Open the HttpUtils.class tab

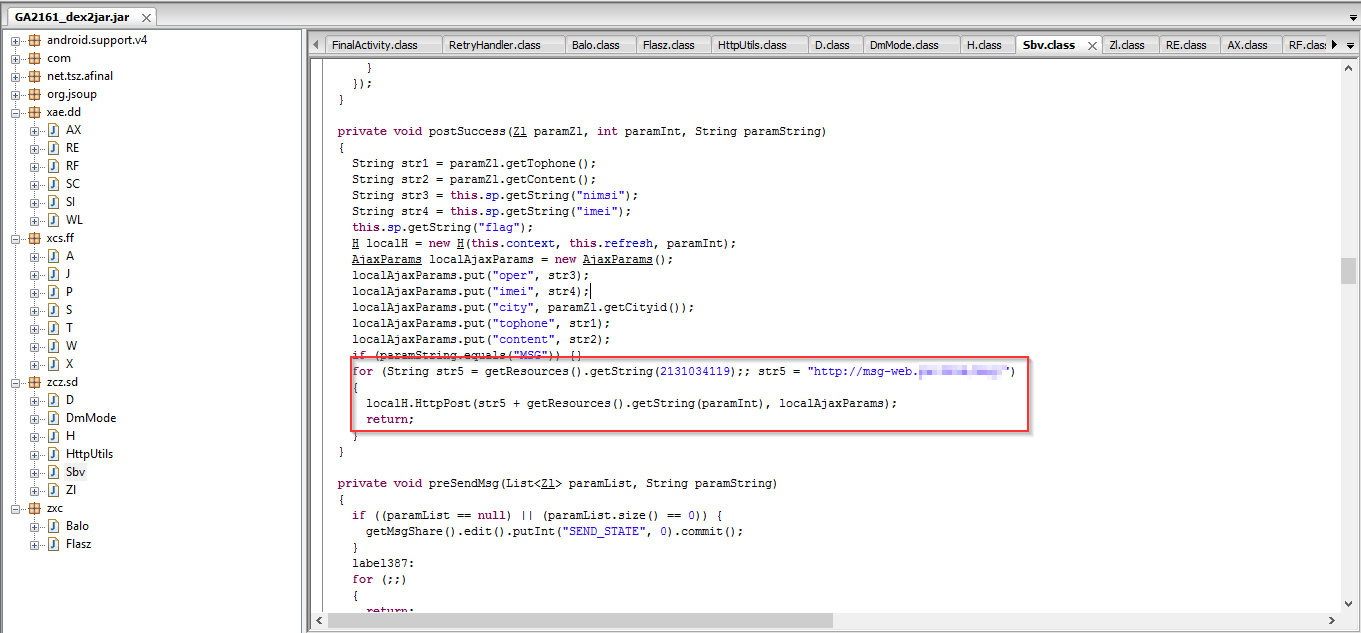(x=751, y=45)
